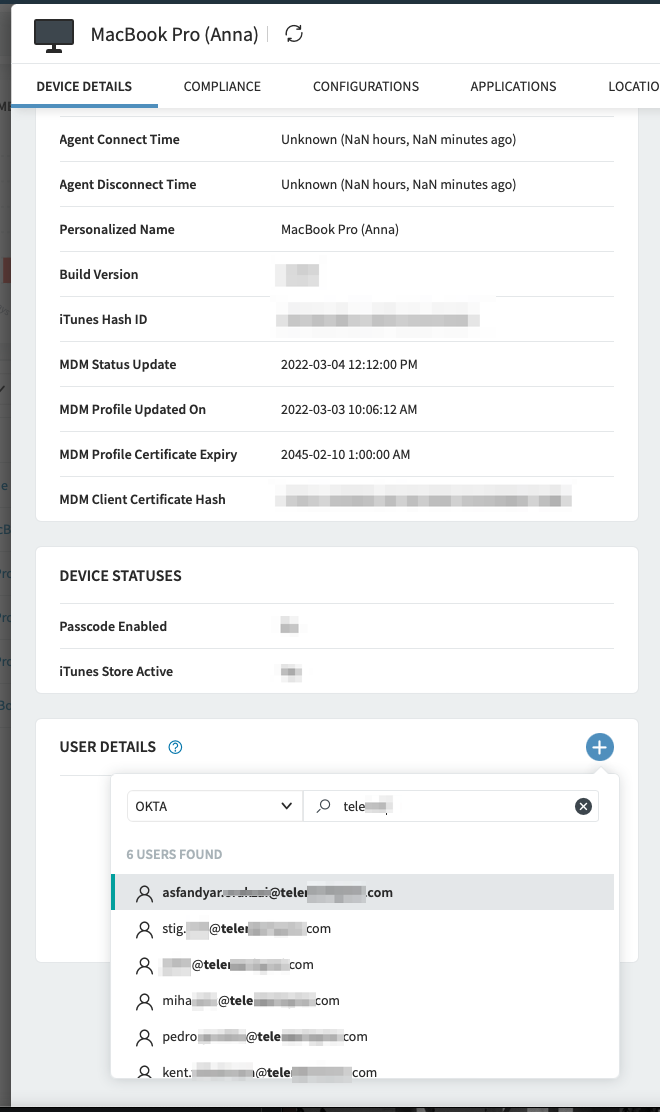Click the refresh icon beside device name

(294, 34)
